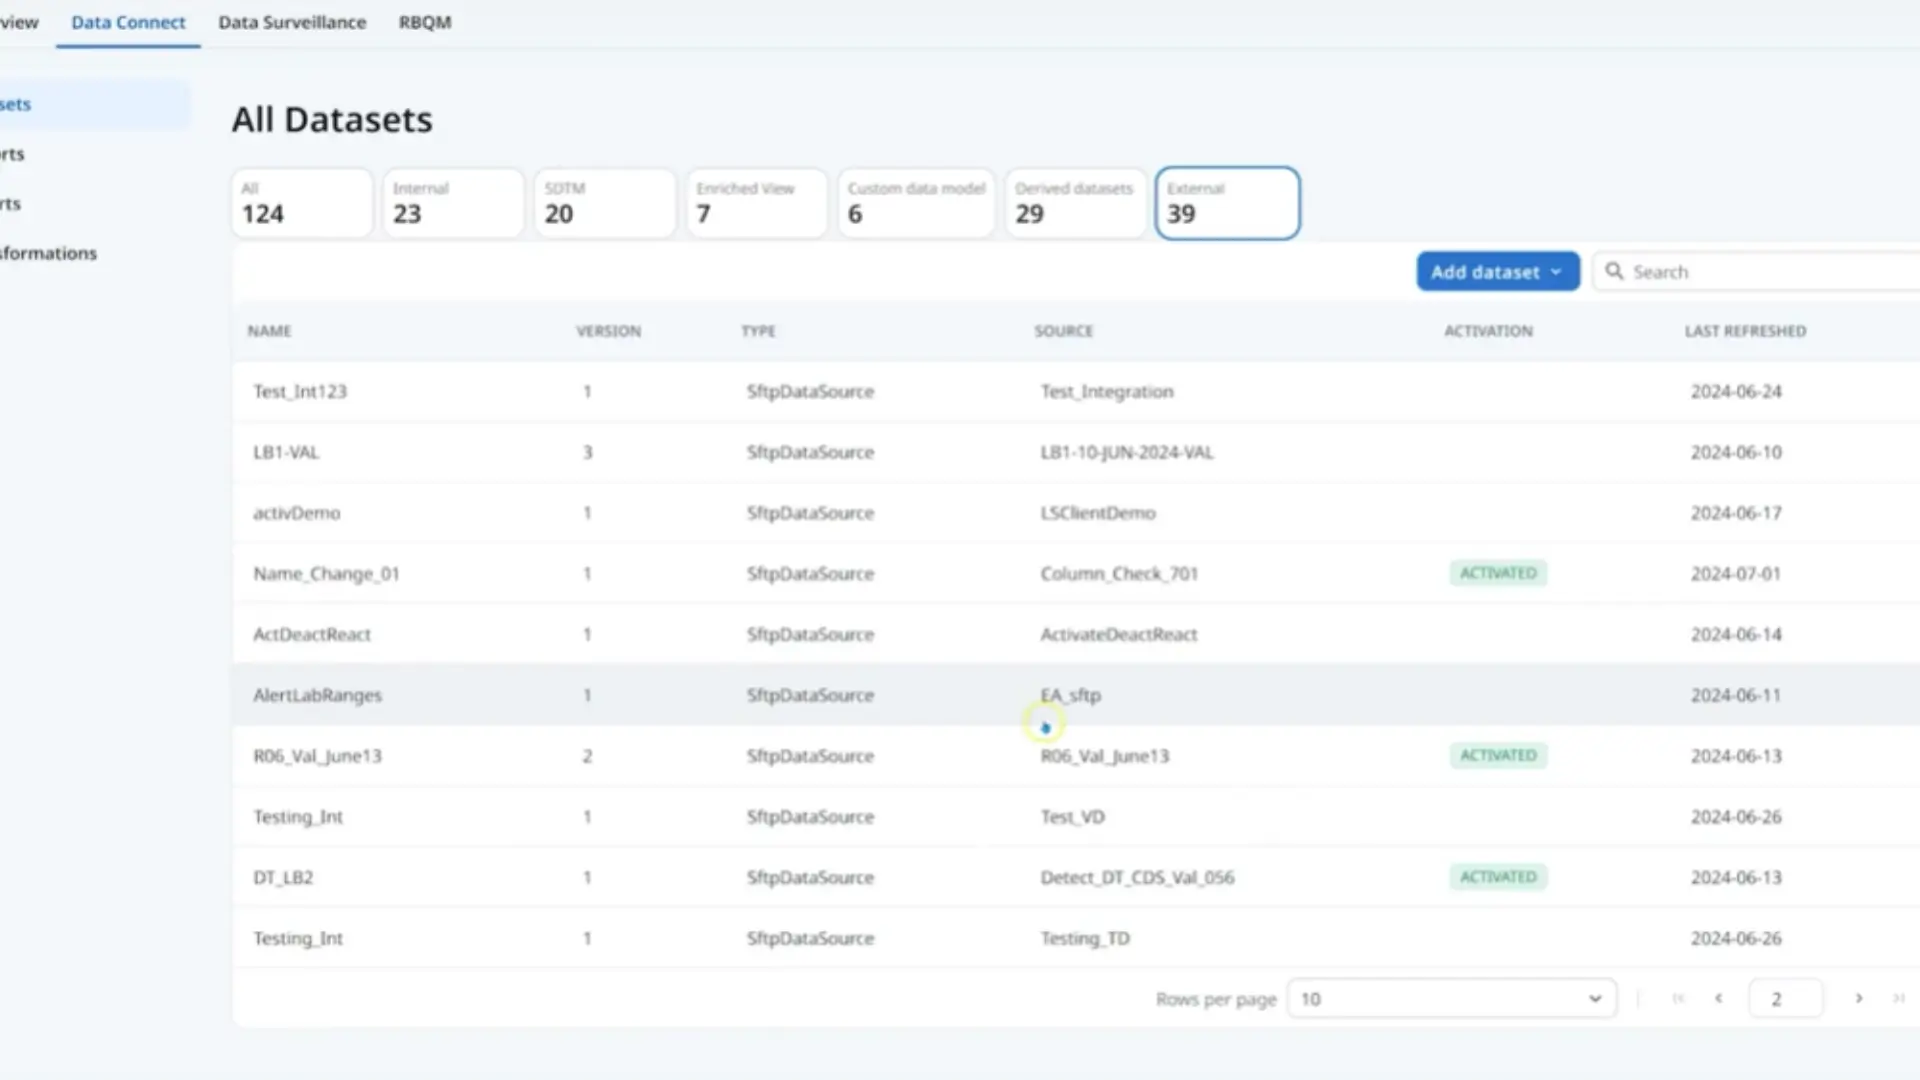Switch to the Data Surveillance tab

[x=292, y=22]
